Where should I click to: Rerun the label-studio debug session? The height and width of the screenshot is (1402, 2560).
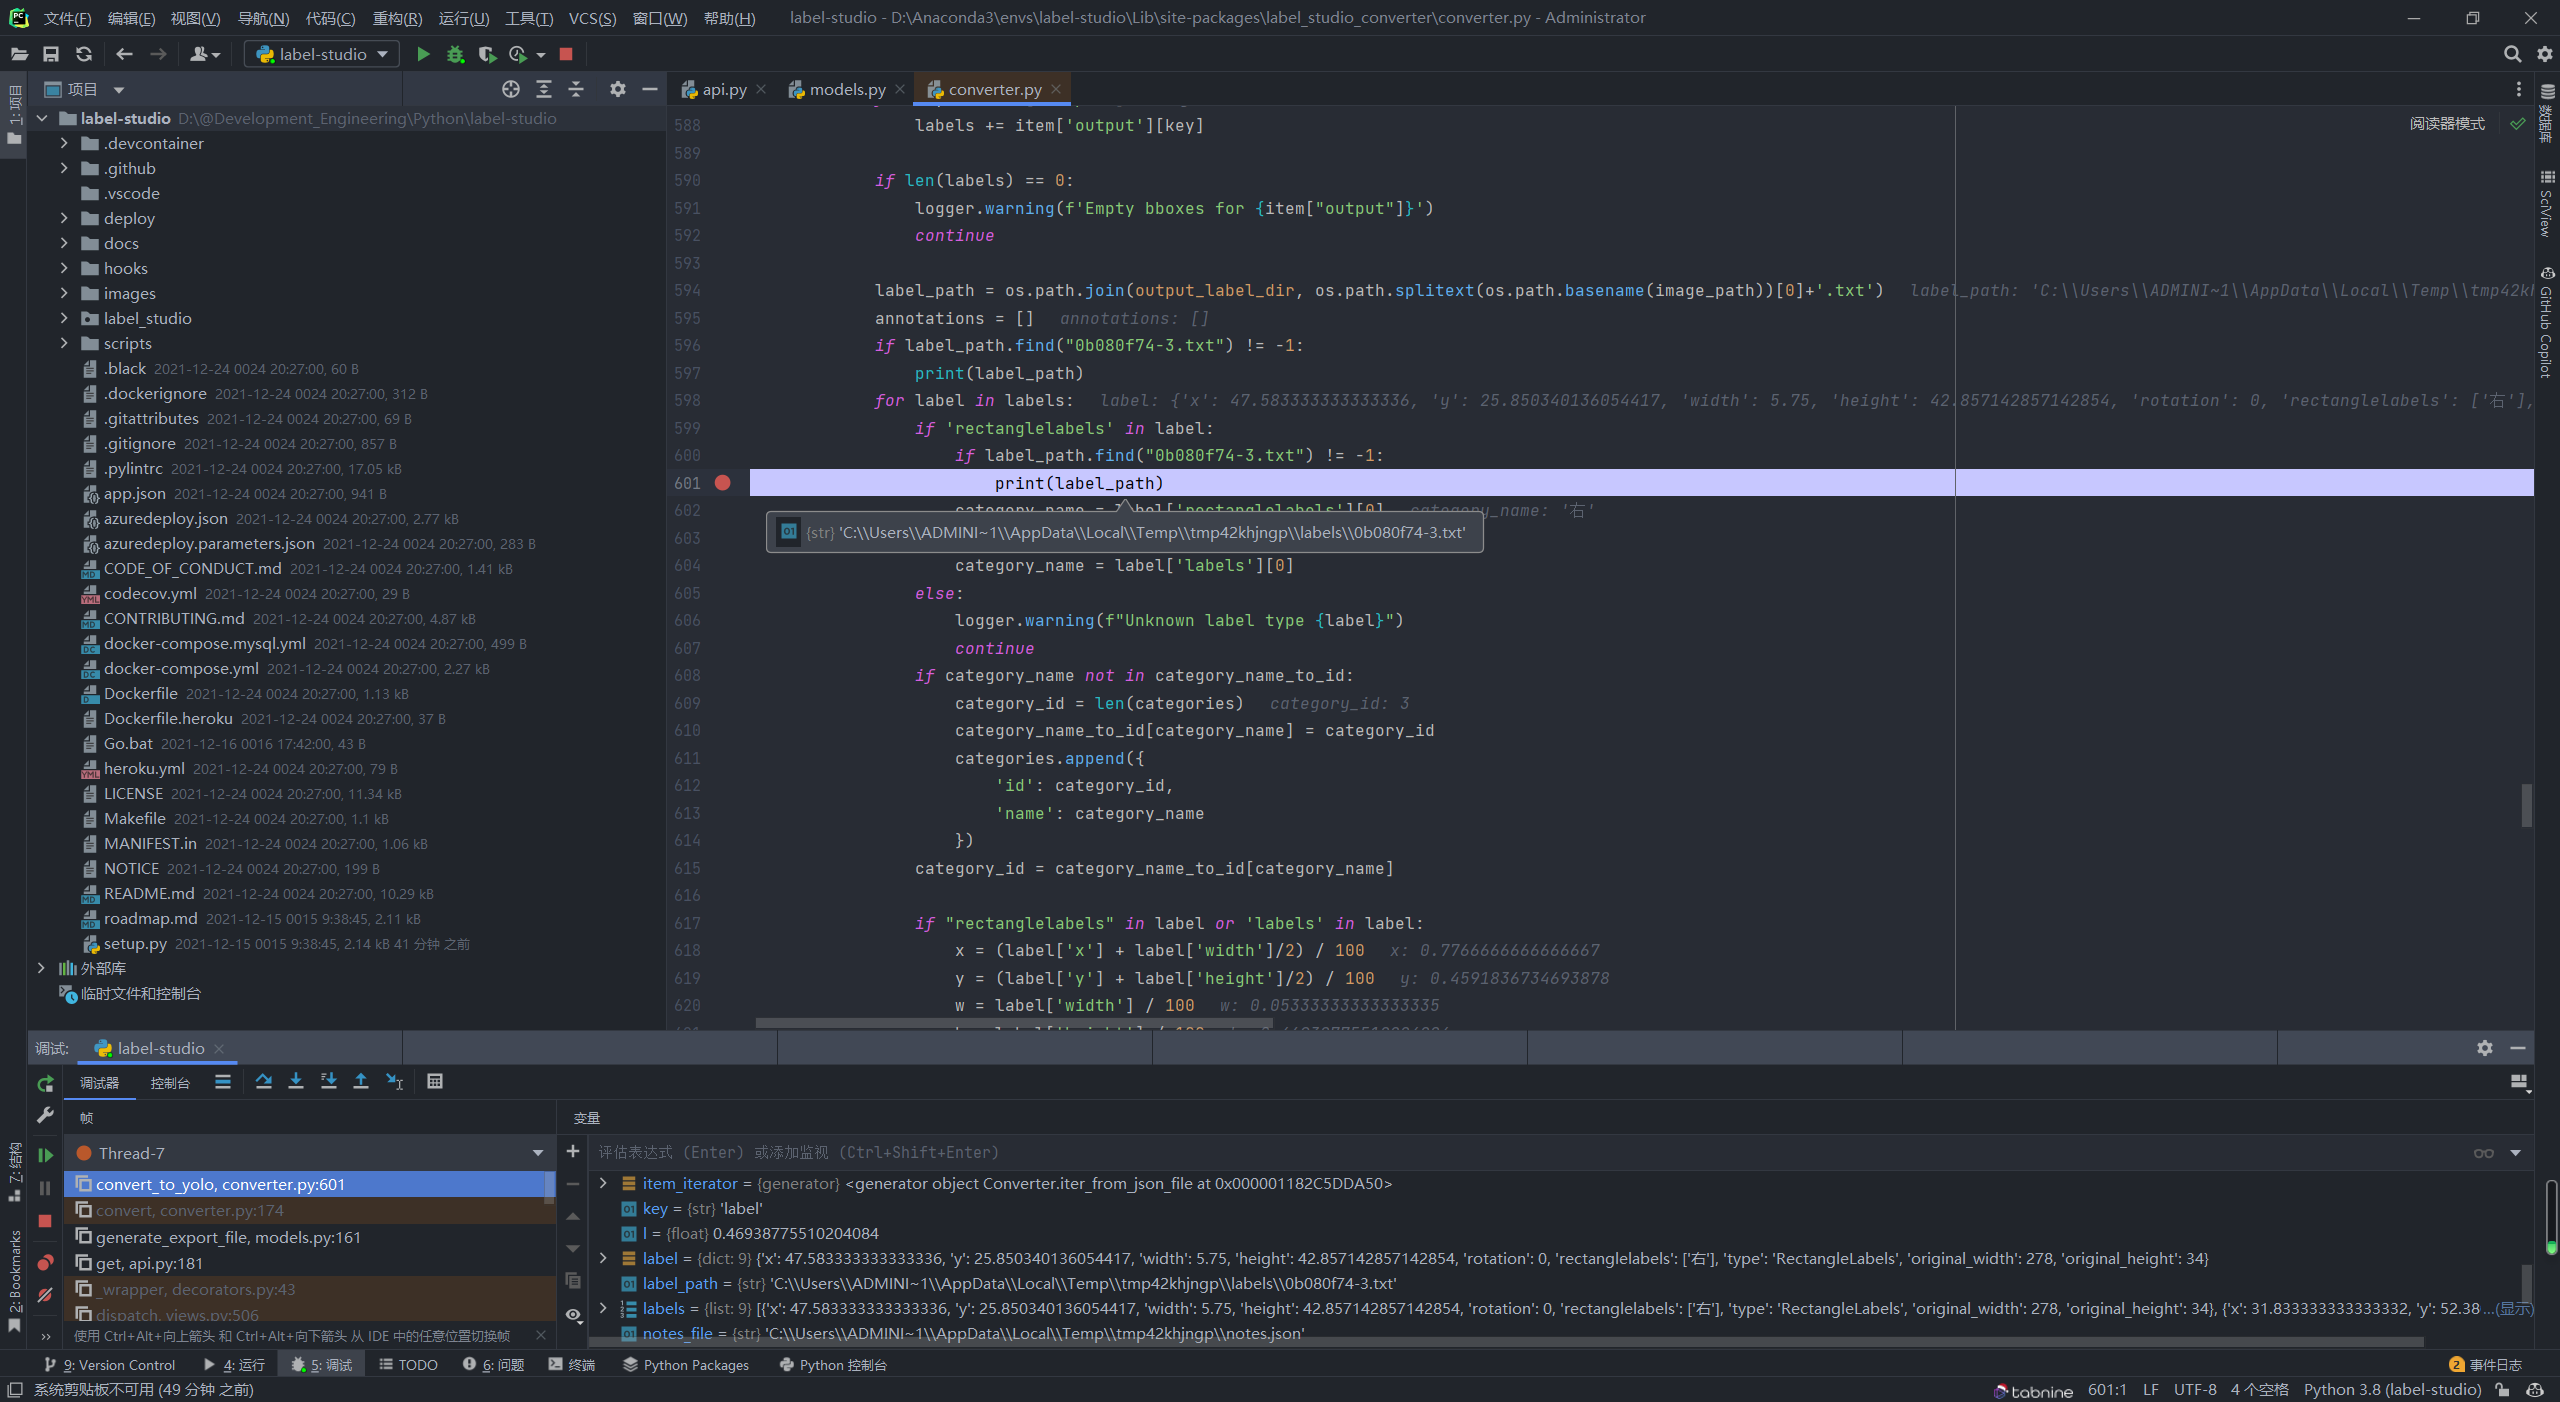(x=46, y=1084)
